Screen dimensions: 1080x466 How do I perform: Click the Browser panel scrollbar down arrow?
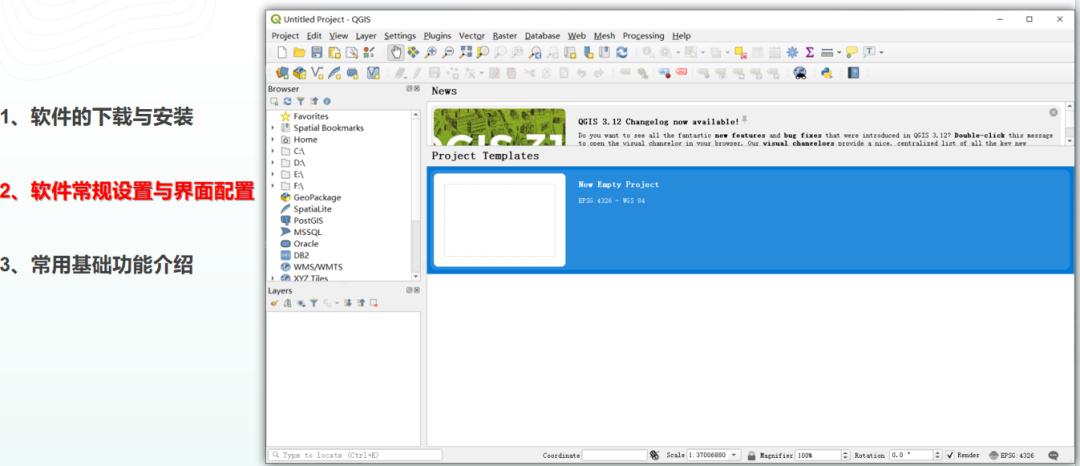[x=415, y=276]
